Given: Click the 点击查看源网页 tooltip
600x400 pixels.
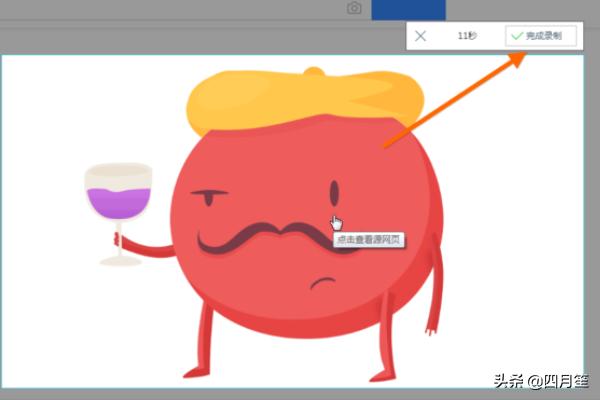Looking at the screenshot, I should pyautogui.click(x=367, y=242).
